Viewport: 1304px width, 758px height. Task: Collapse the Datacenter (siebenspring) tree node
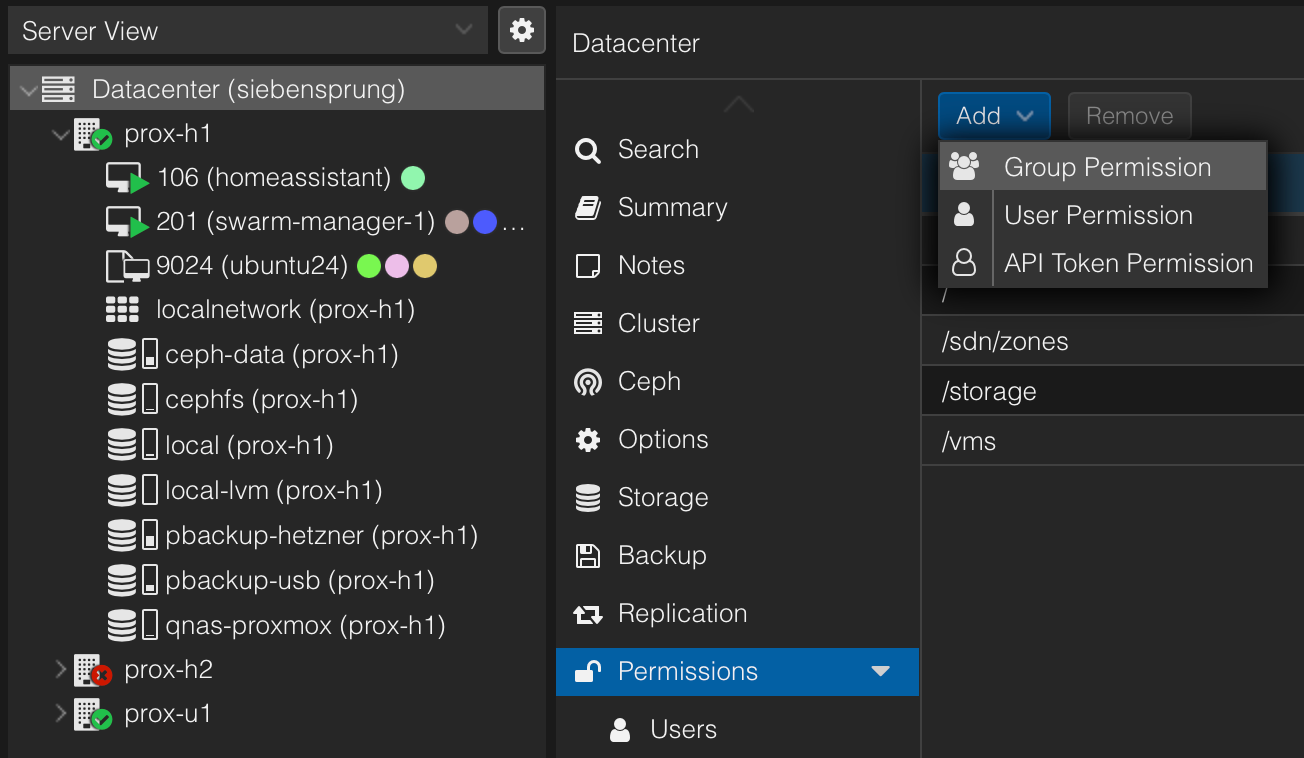pyautogui.click(x=29, y=90)
